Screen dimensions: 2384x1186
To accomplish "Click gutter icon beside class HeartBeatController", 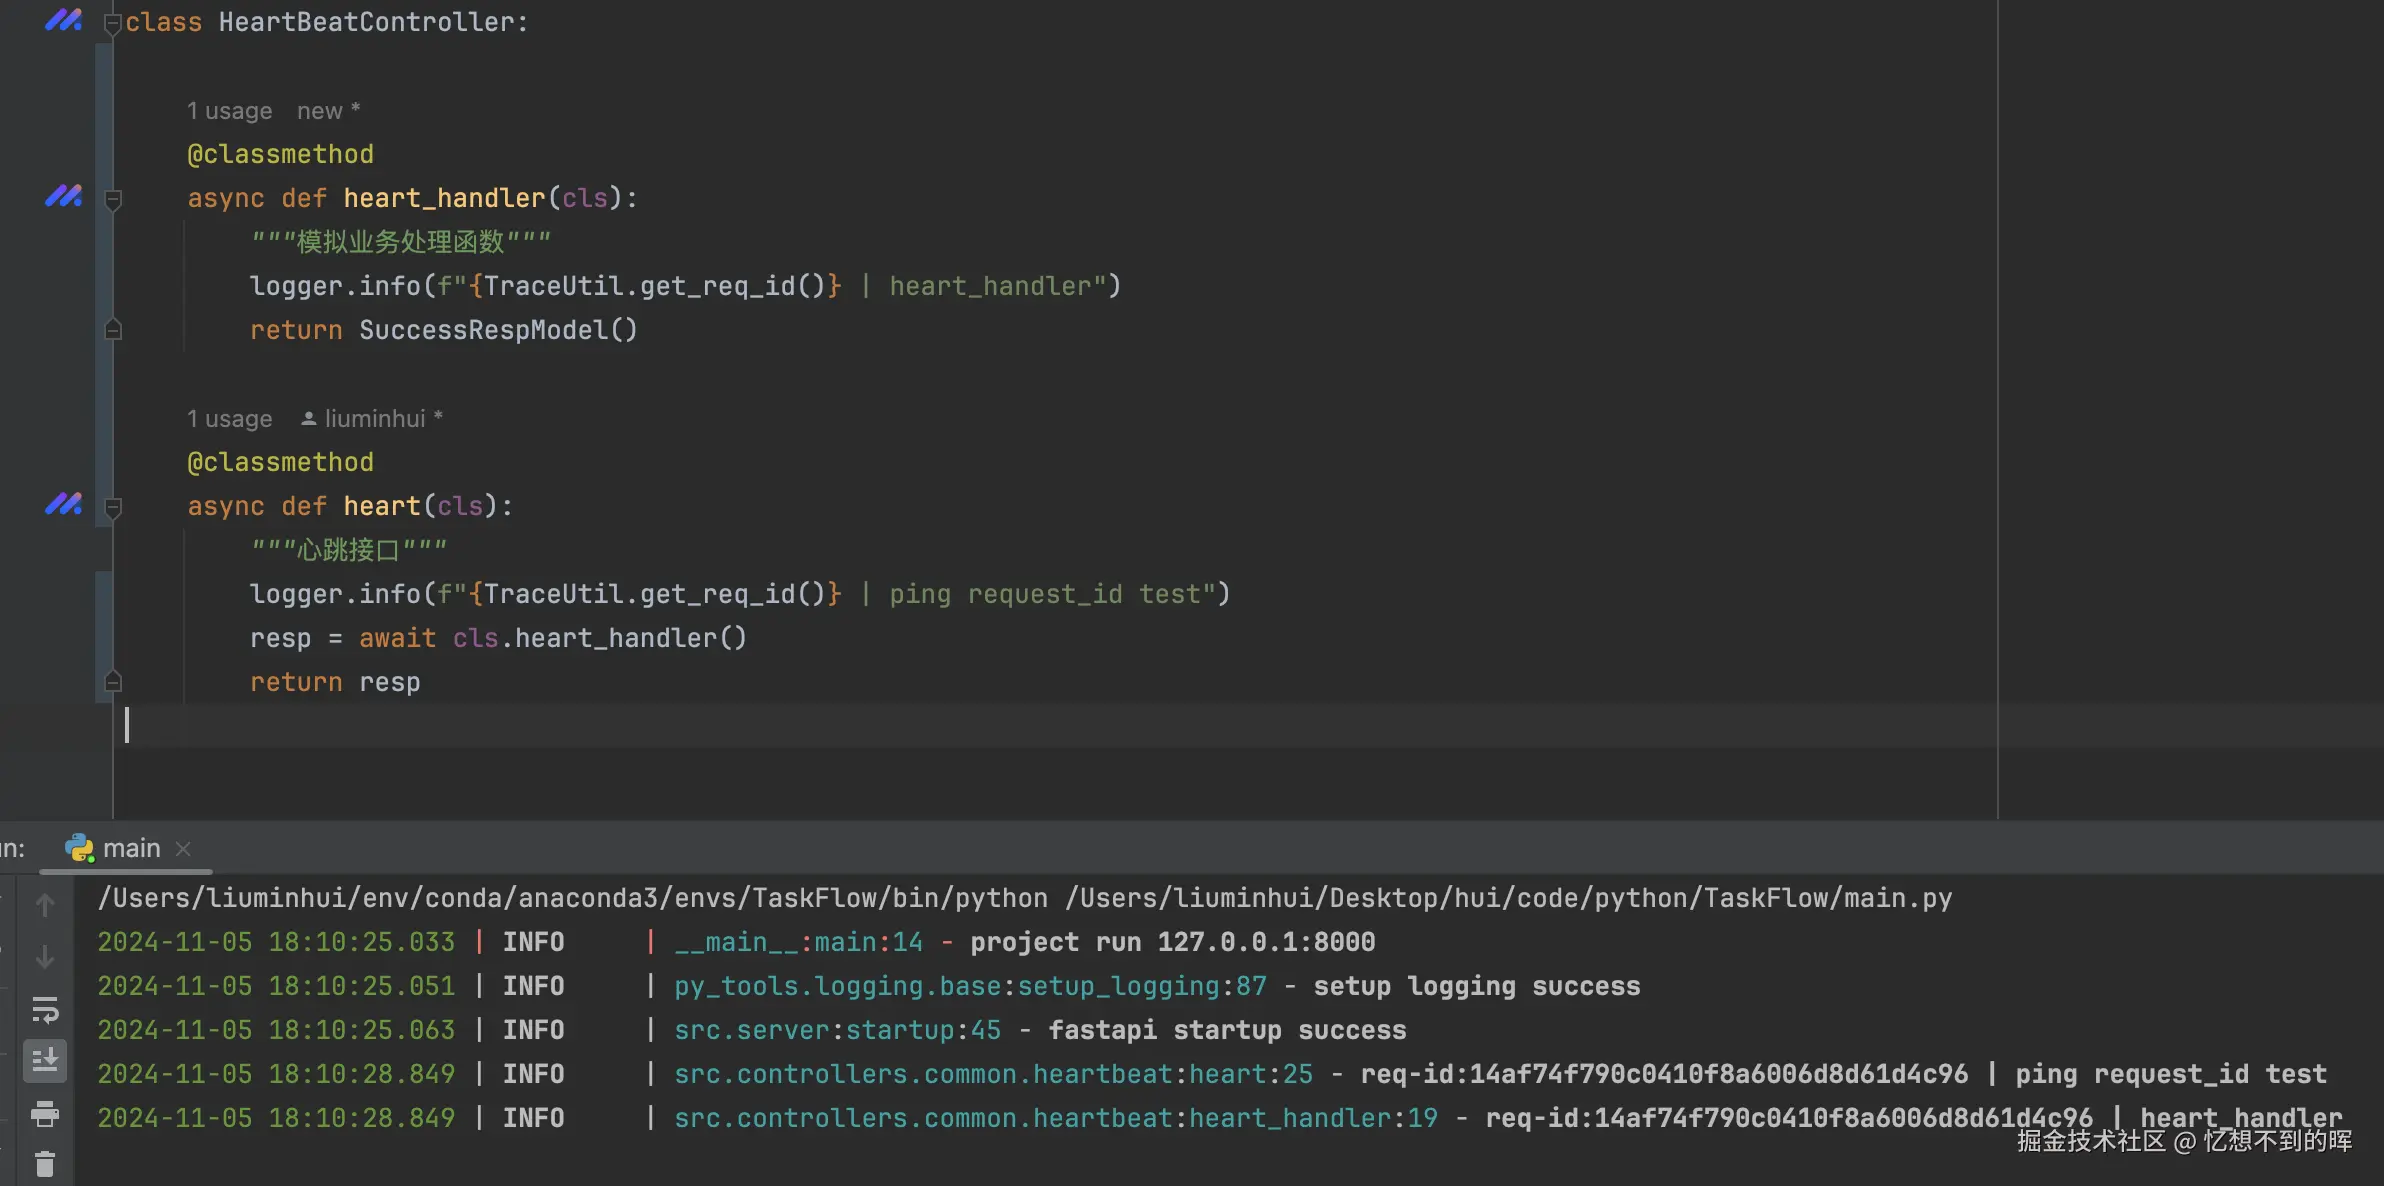I will pyautogui.click(x=63, y=21).
